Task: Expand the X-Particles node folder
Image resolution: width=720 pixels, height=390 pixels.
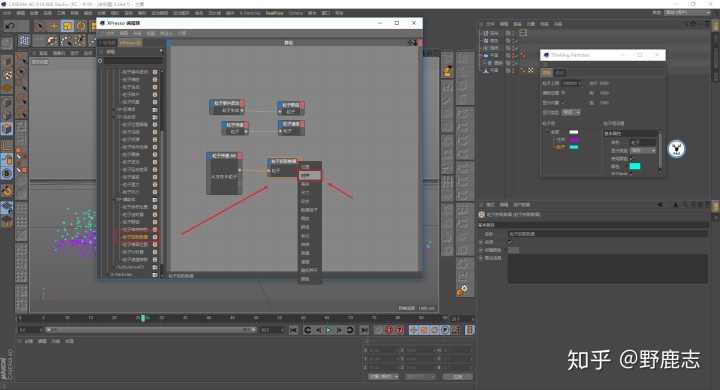Action: [107, 275]
